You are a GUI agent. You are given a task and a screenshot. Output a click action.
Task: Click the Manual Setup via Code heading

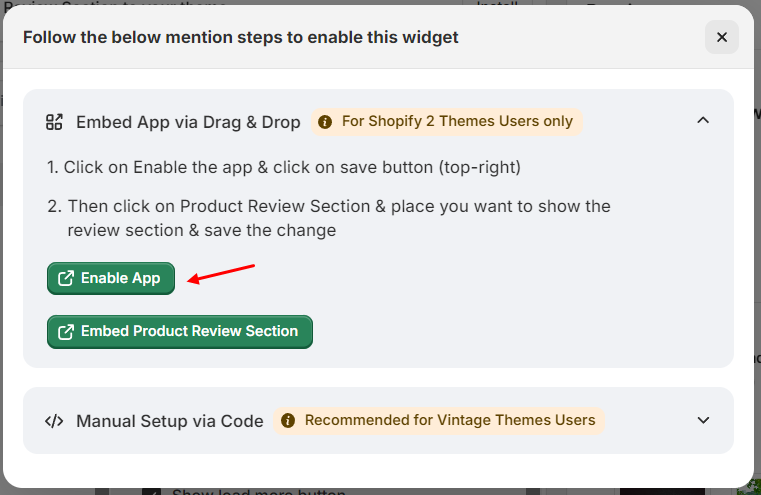170,420
